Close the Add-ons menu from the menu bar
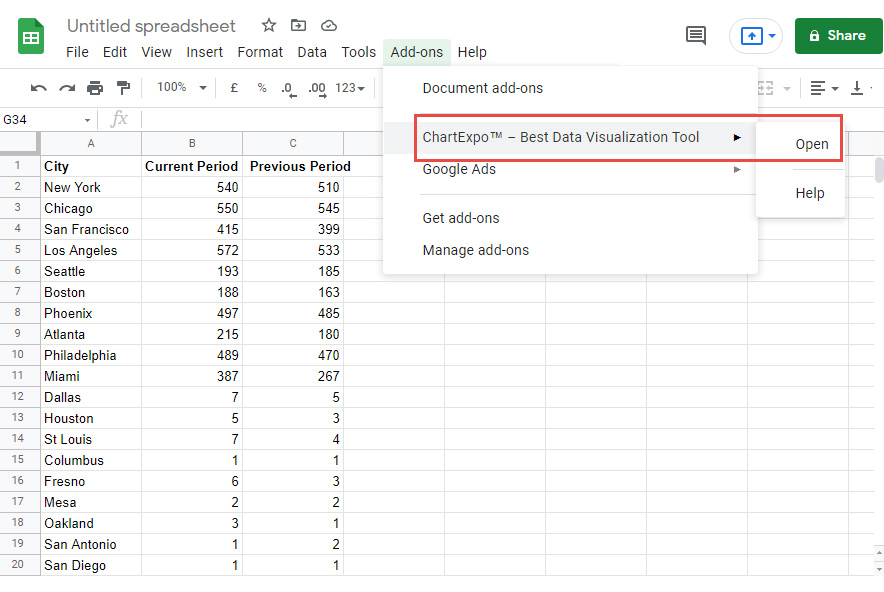This screenshot has width=884, height=592. pyautogui.click(x=417, y=52)
